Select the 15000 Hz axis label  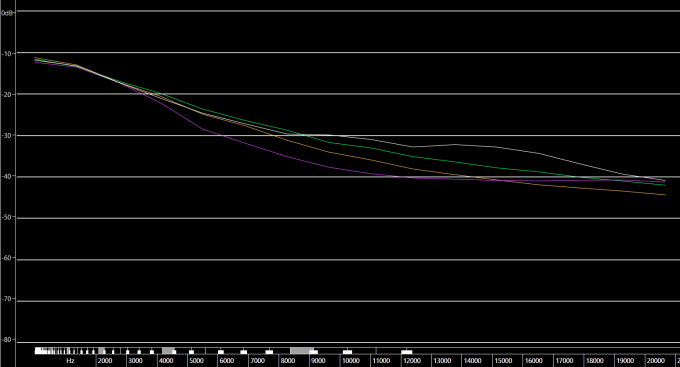coord(503,361)
